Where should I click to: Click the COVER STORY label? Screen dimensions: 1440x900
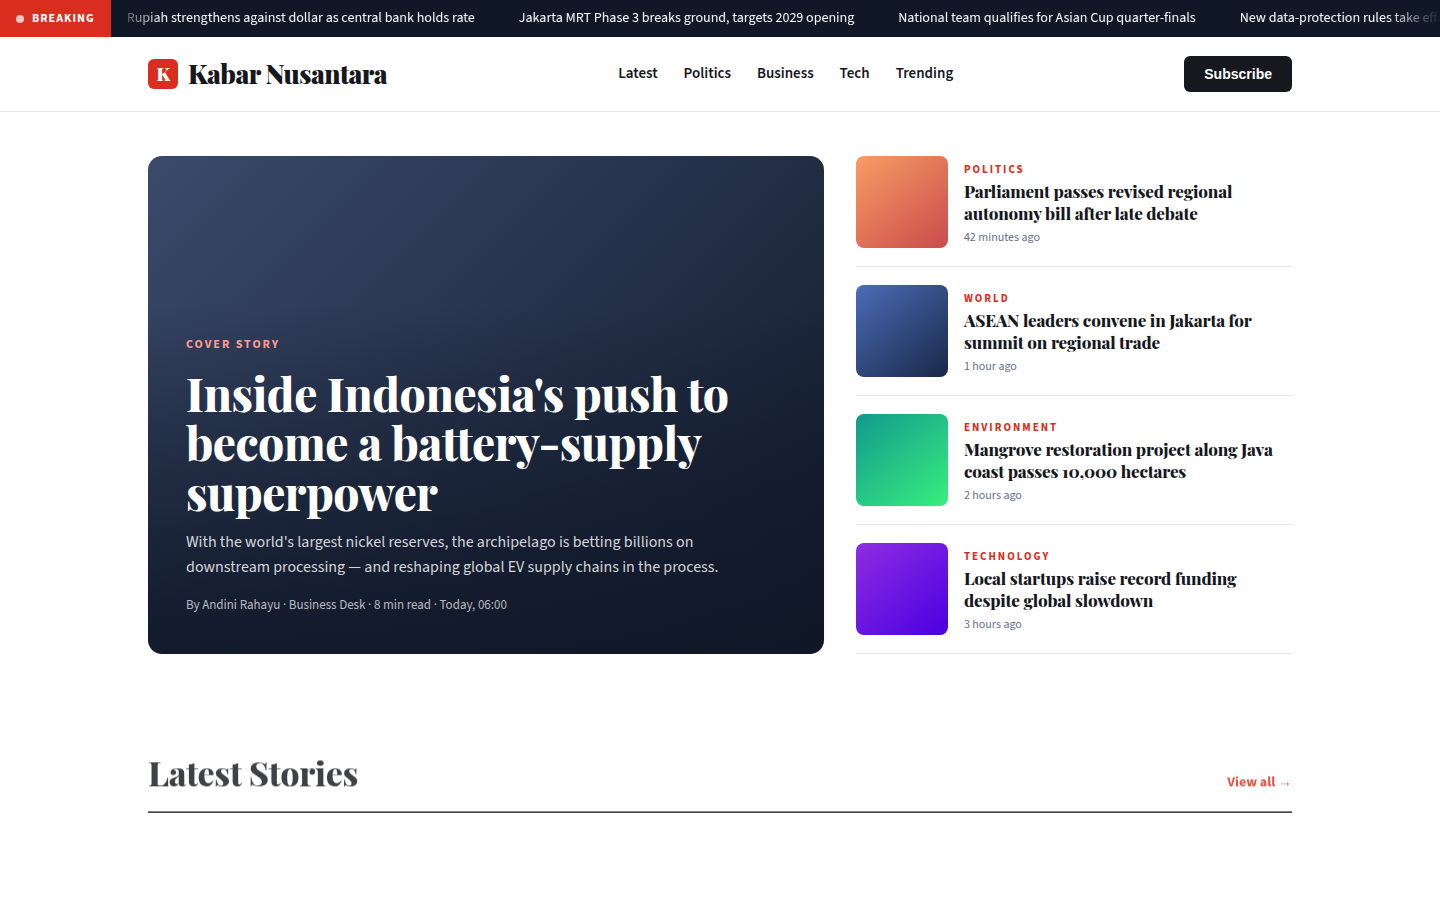[233, 344]
